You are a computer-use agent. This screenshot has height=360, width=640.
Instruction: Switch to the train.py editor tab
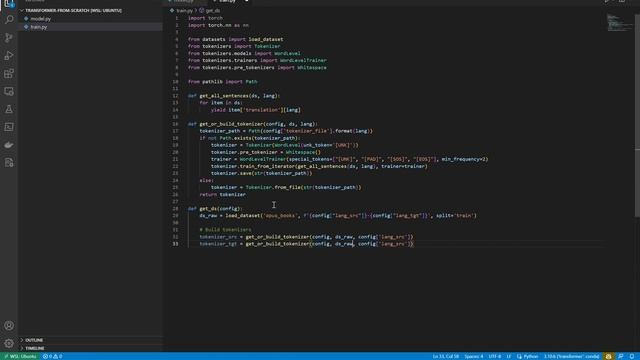click(x=228, y=1)
